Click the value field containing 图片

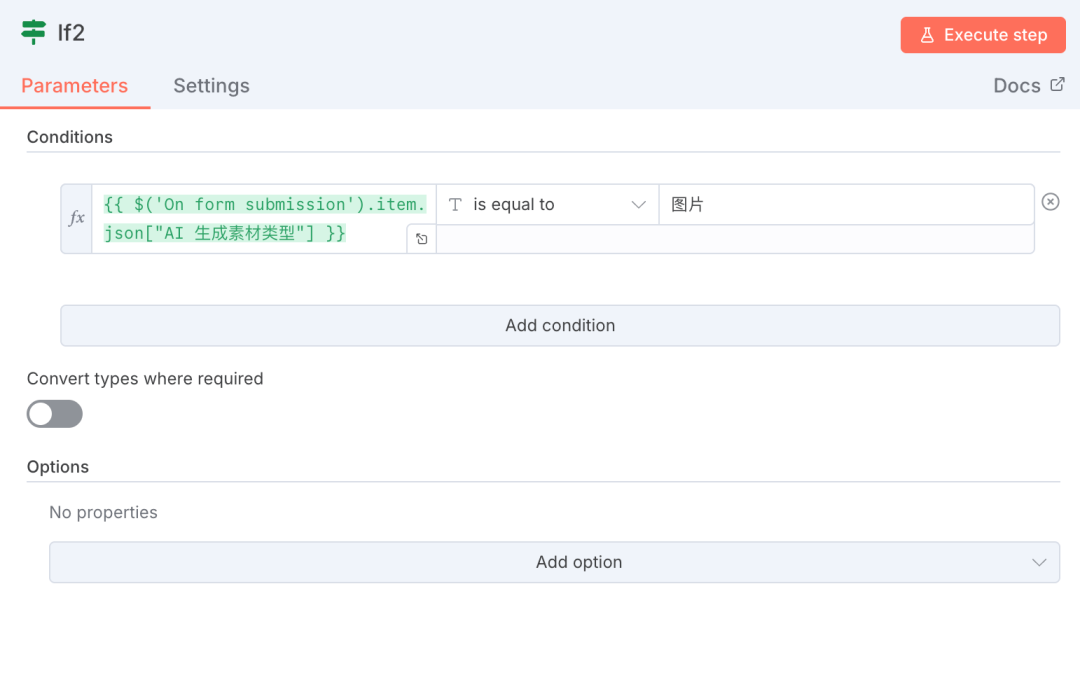(845, 204)
